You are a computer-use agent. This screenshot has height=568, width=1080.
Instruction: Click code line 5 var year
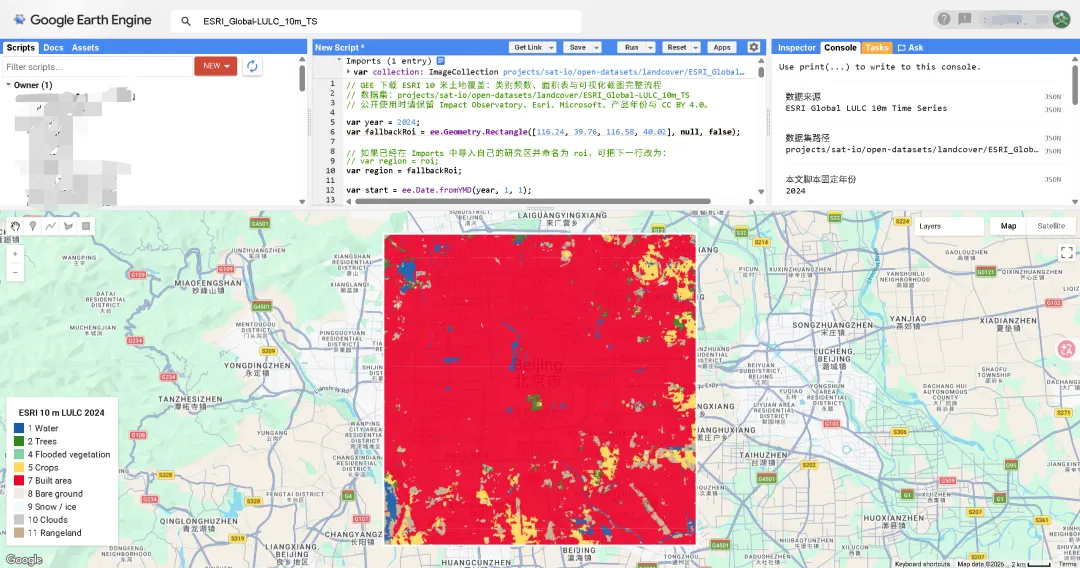383,122
